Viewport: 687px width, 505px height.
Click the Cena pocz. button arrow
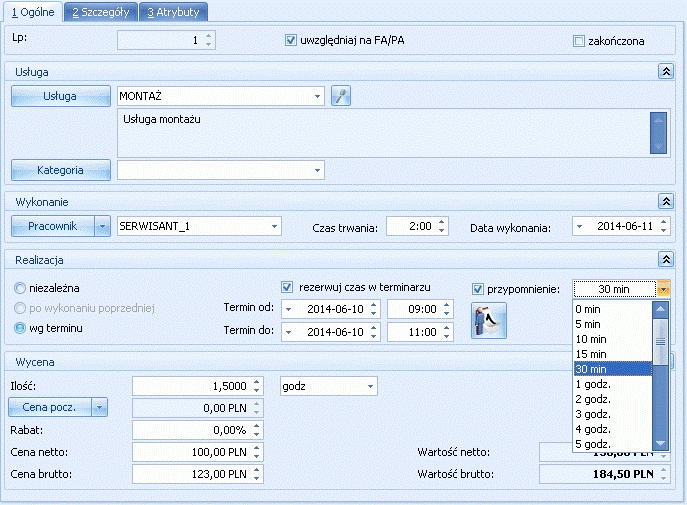coord(99,407)
